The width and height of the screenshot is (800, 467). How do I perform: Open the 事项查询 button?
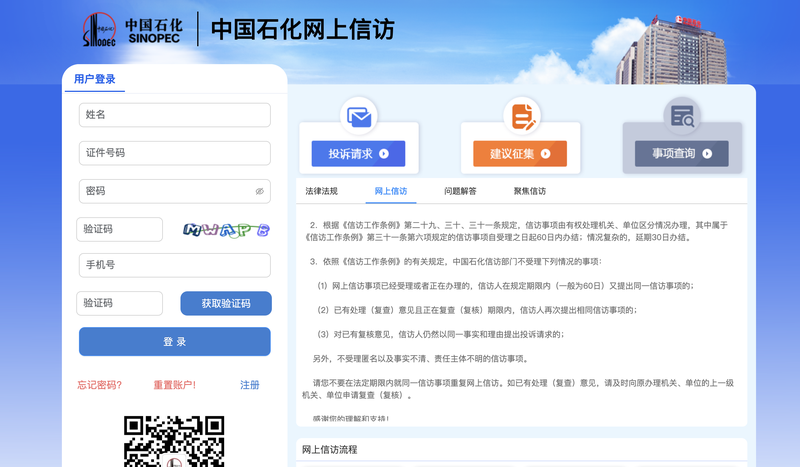click(x=682, y=154)
